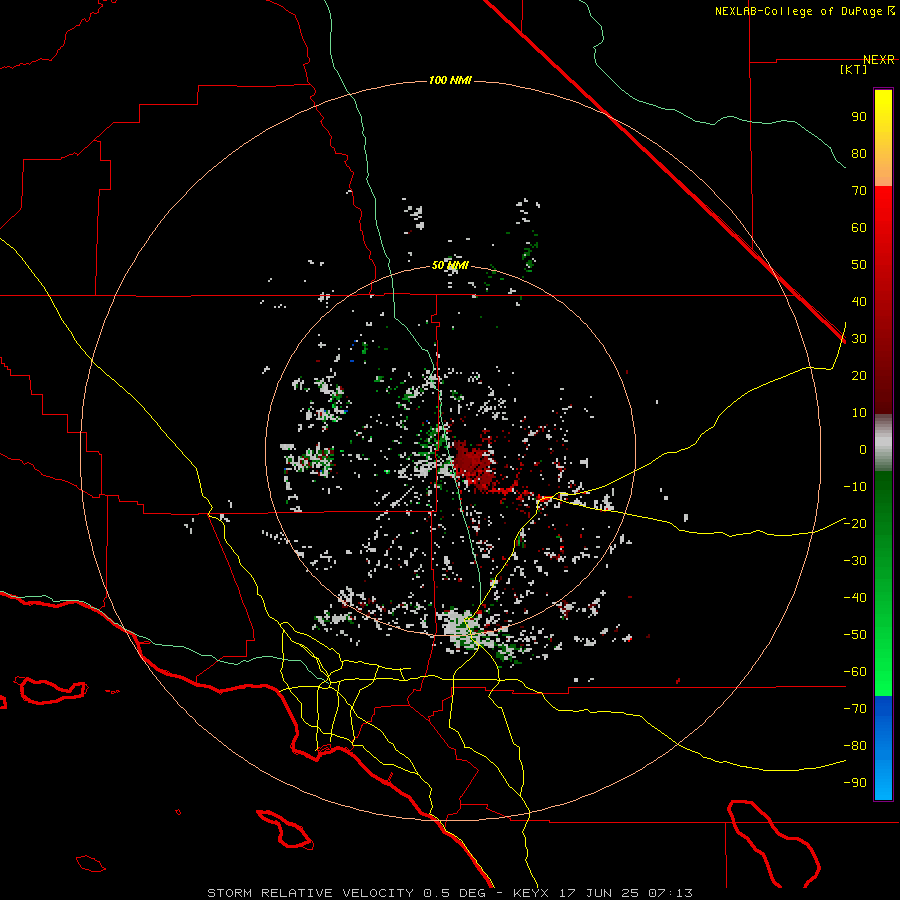Click the NEXR label above the scale
This screenshot has height=900, width=900.
878,60
